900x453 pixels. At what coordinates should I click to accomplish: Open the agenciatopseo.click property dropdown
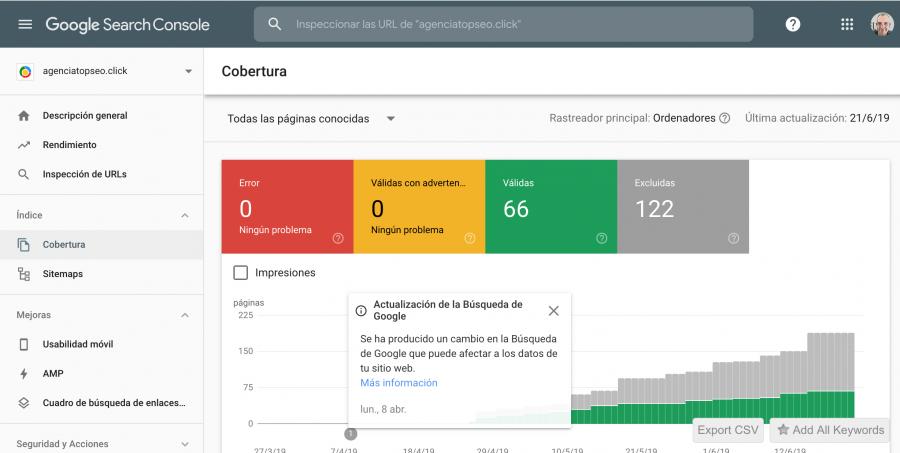pyautogui.click(x=189, y=72)
